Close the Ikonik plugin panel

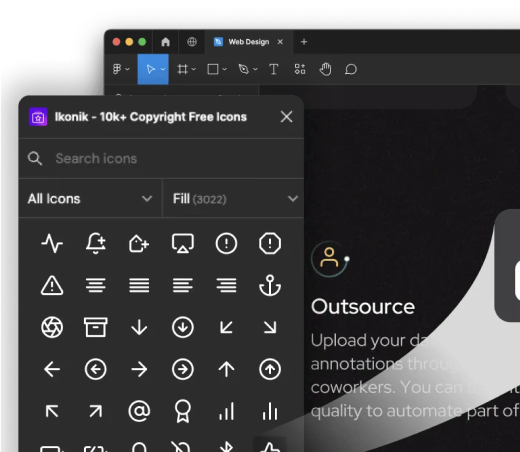tap(286, 117)
